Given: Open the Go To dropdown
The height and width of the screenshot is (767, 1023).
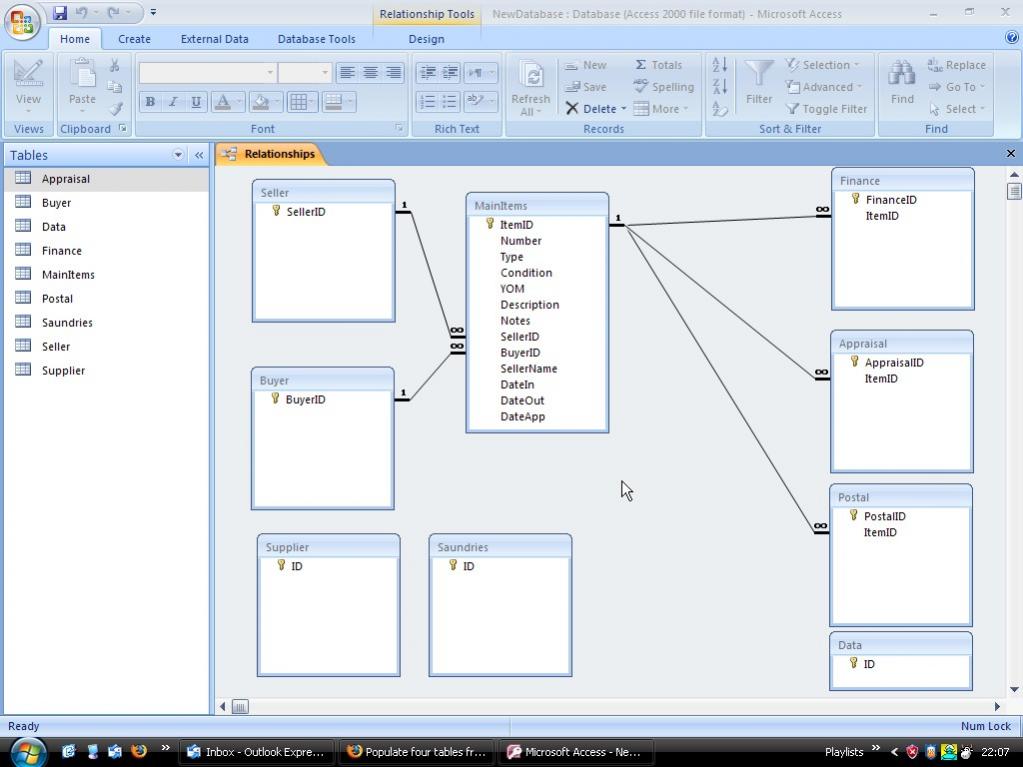Looking at the screenshot, I should click(956, 87).
